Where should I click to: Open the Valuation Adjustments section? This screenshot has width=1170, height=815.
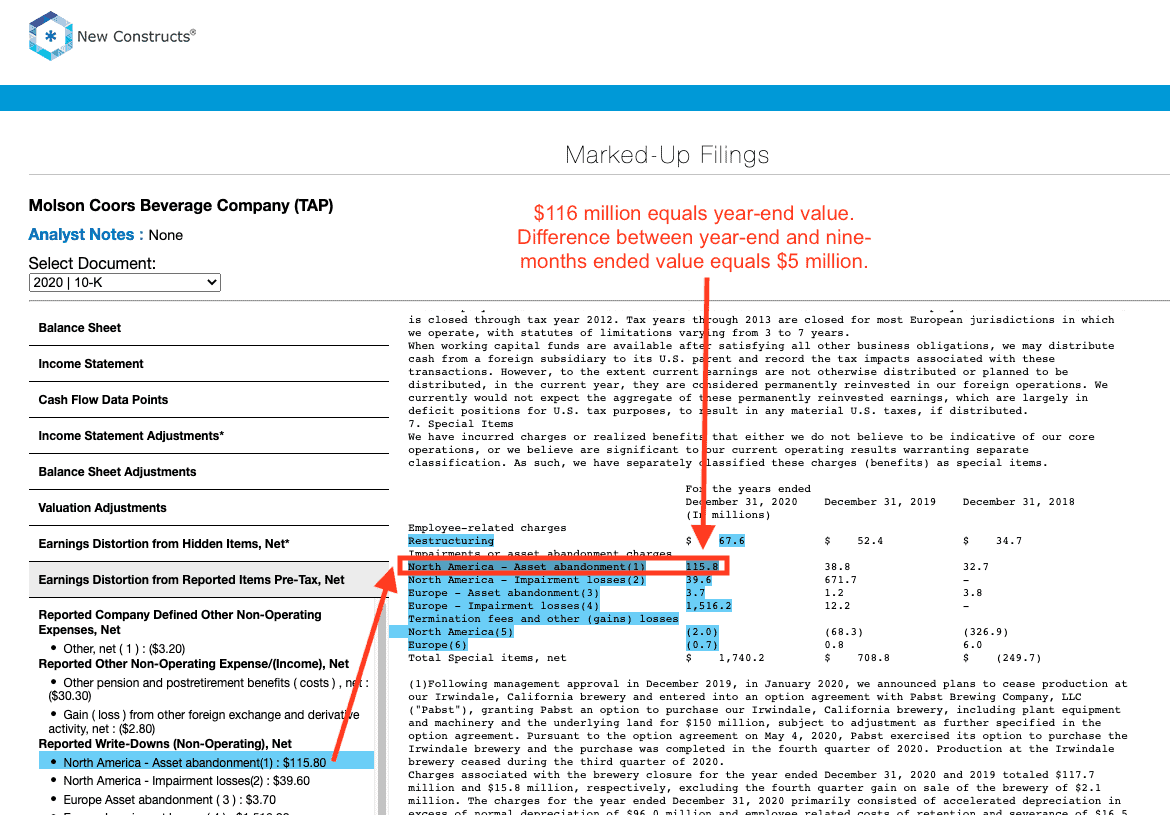point(209,508)
